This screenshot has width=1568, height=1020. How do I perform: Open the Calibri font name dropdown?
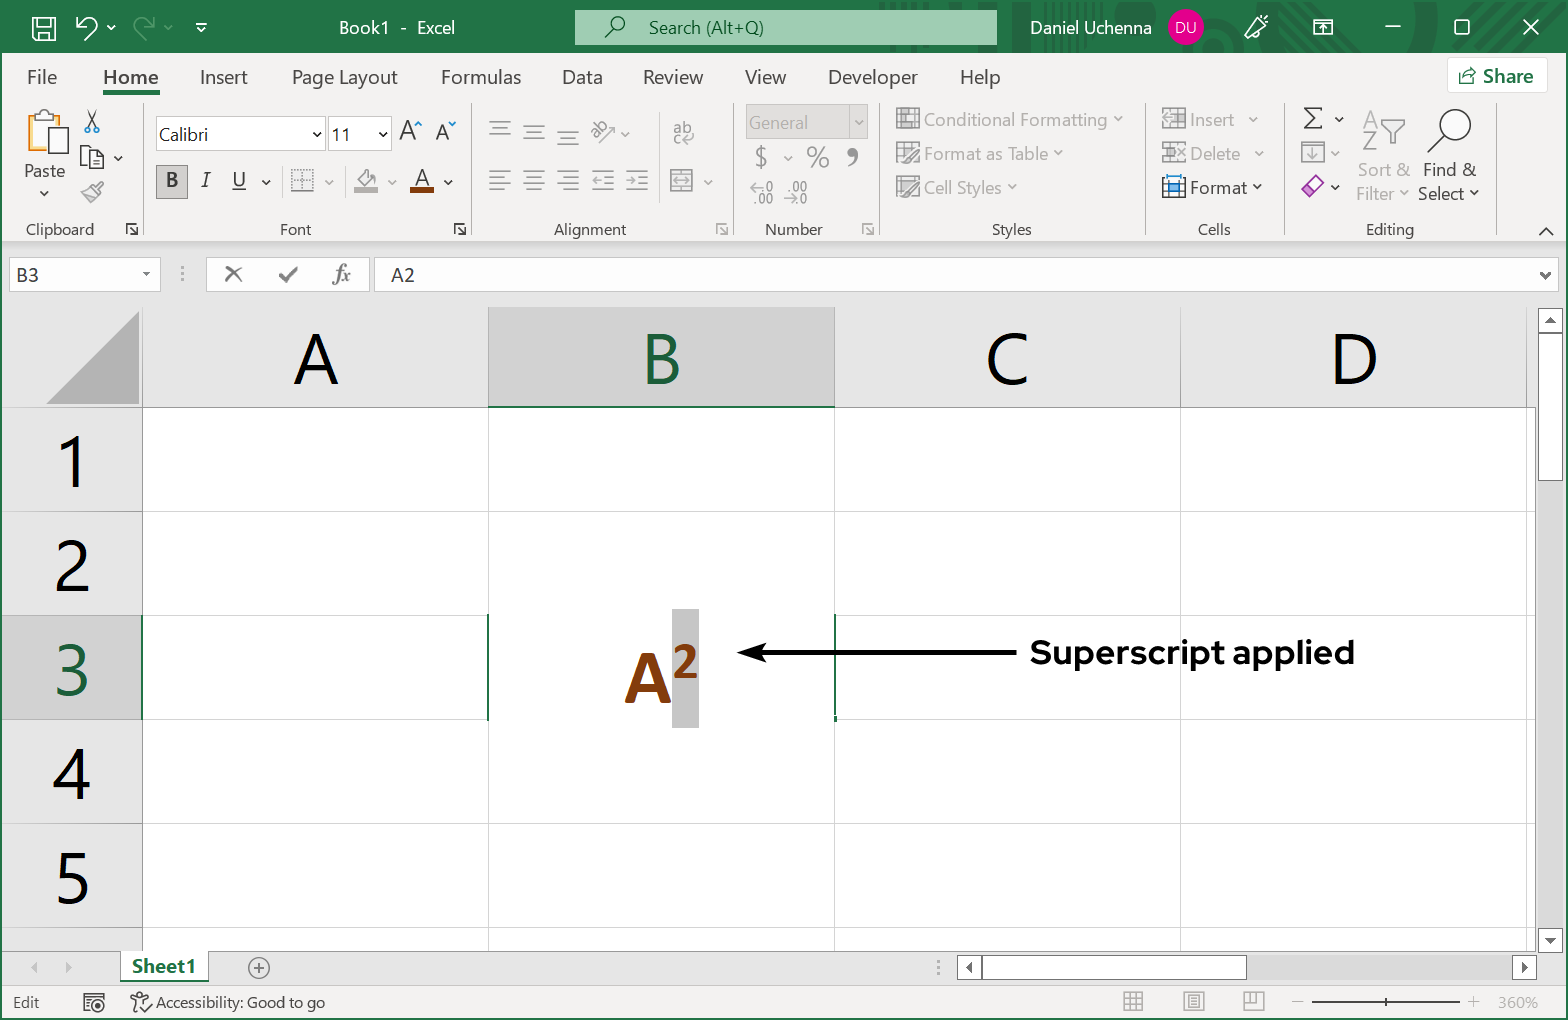pyautogui.click(x=317, y=134)
